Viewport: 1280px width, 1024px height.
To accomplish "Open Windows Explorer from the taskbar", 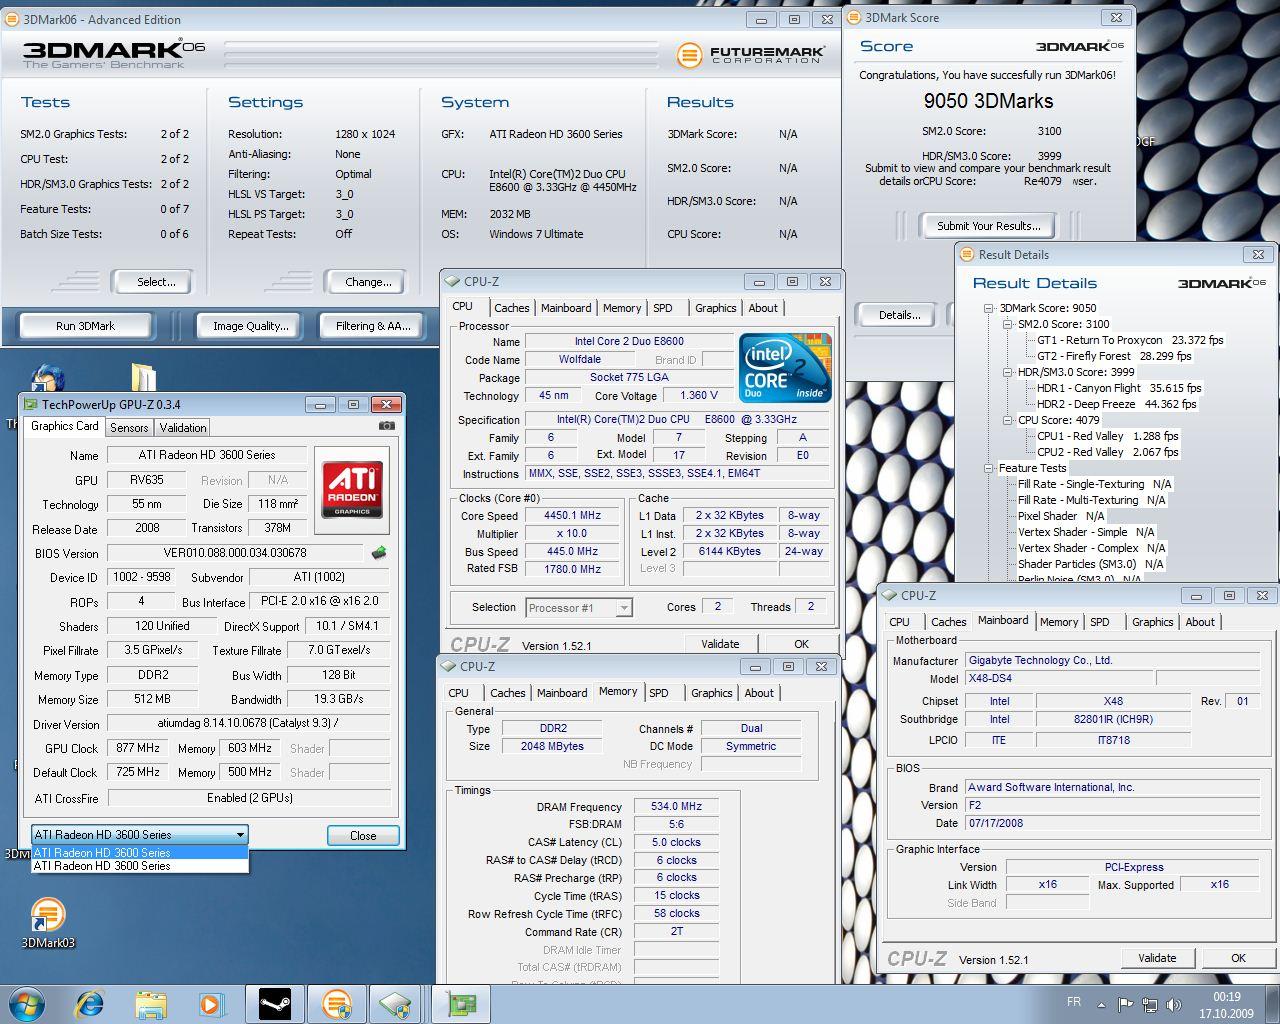I will pyautogui.click(x=150, y=1004).
